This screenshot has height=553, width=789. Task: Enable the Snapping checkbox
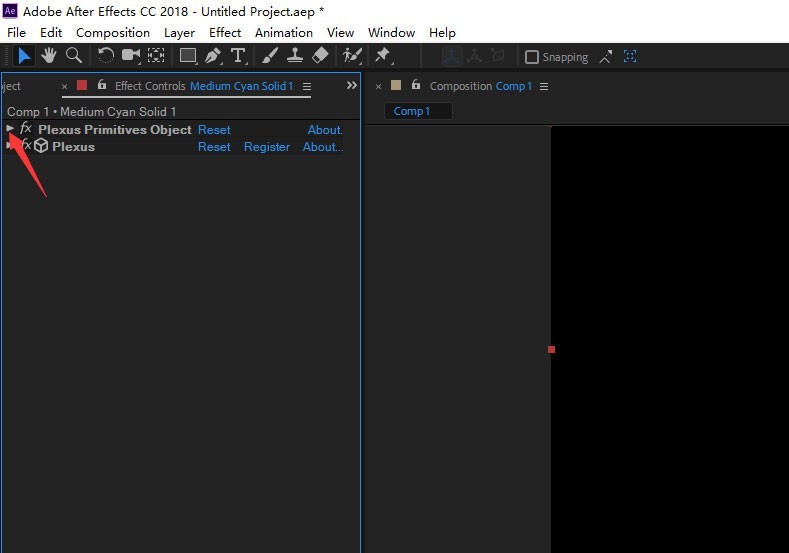tap(532, 57)
